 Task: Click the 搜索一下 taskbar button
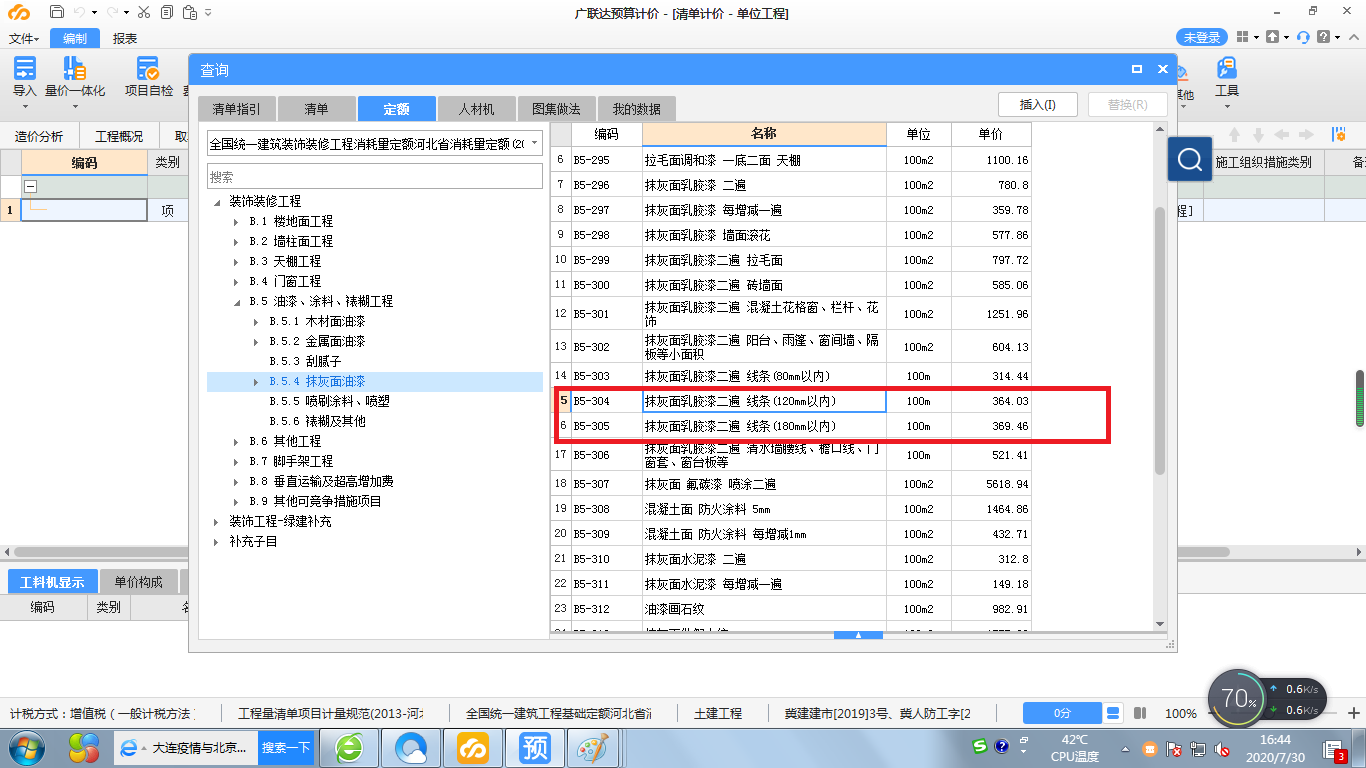[x=286, y=748]
